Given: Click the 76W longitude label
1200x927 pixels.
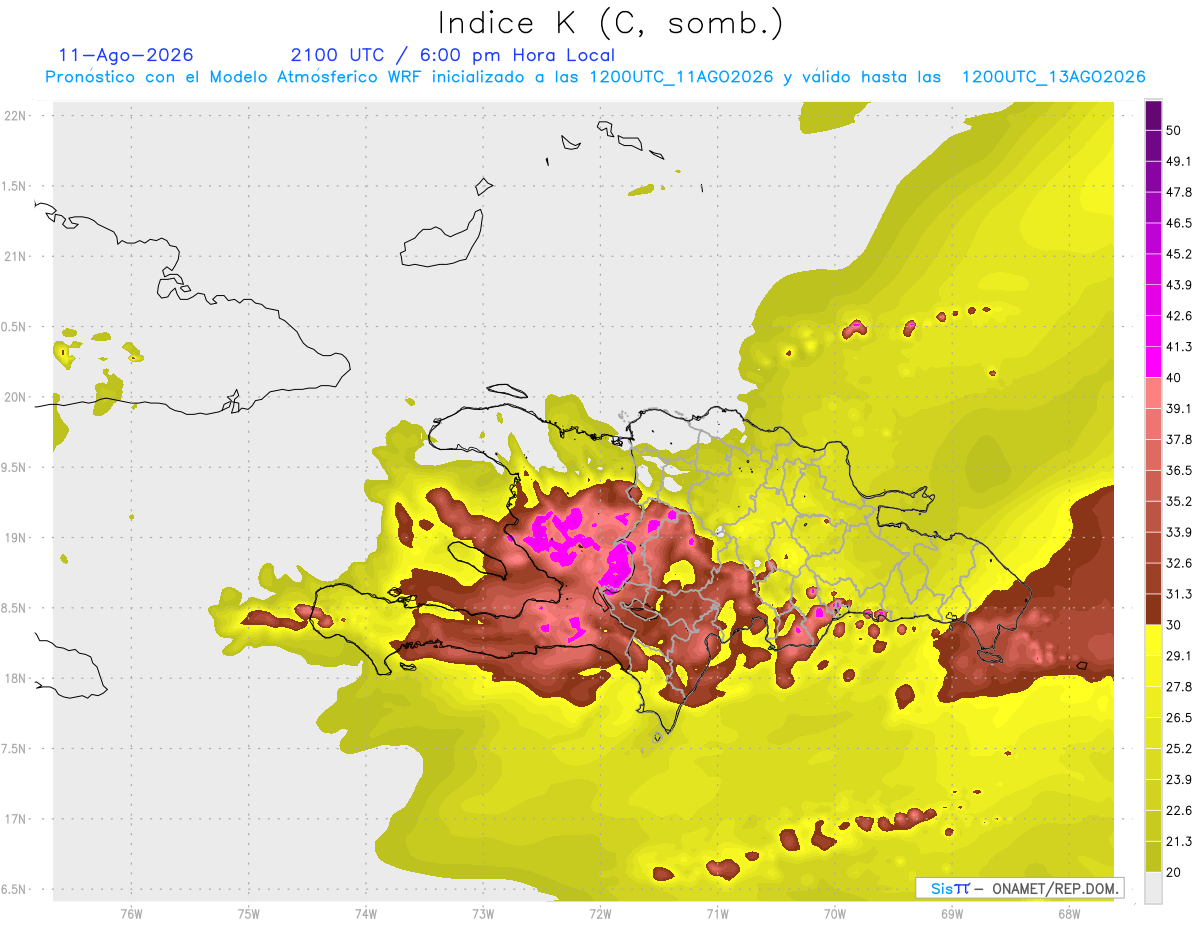Looking at the screenshot, I should click(x=131, y=913).
